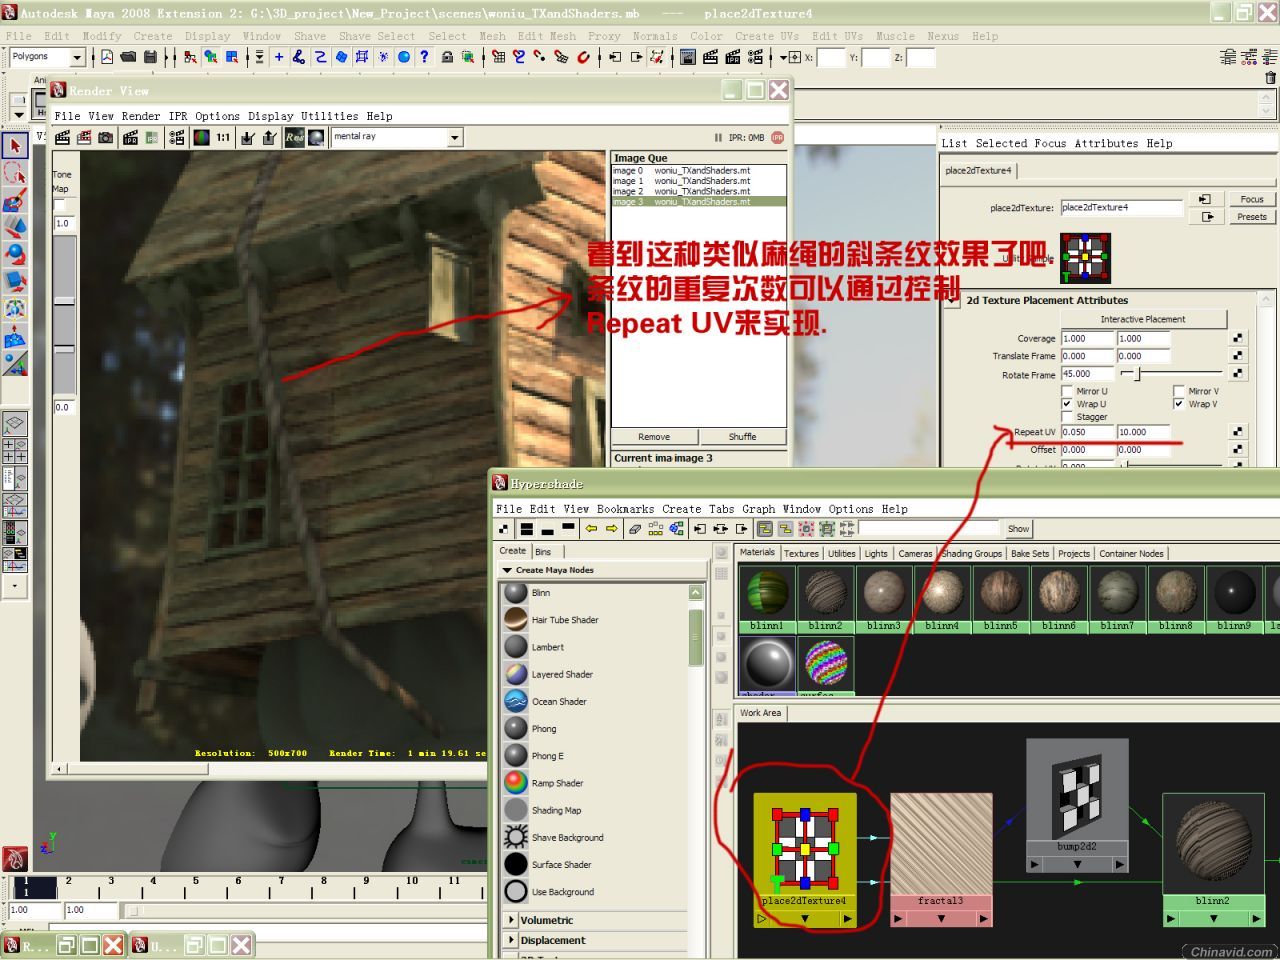Open the Polygons menu set dropdown
This screenshot has height=960, width=1280.
77,57
